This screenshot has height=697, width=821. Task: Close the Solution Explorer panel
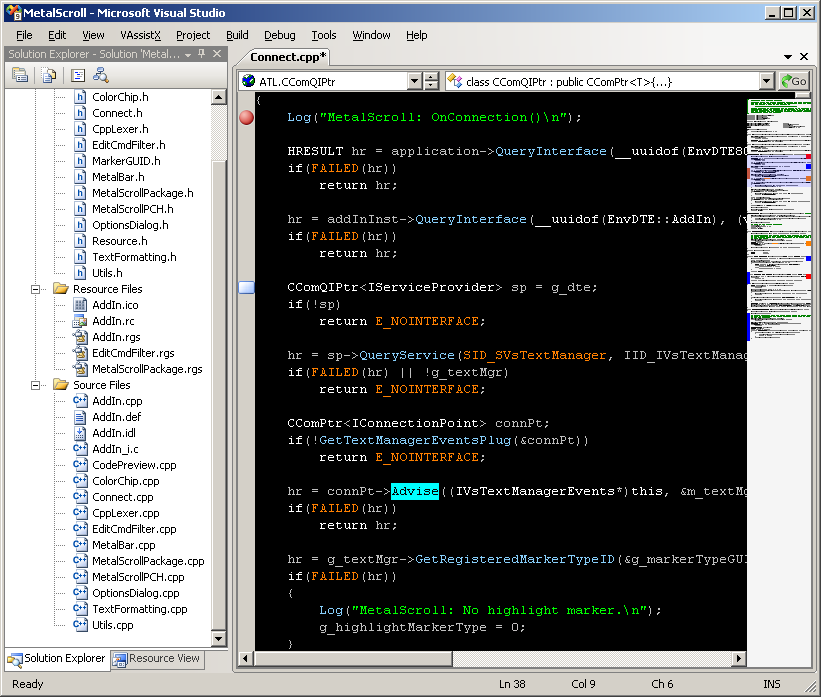tap(217, 53)
